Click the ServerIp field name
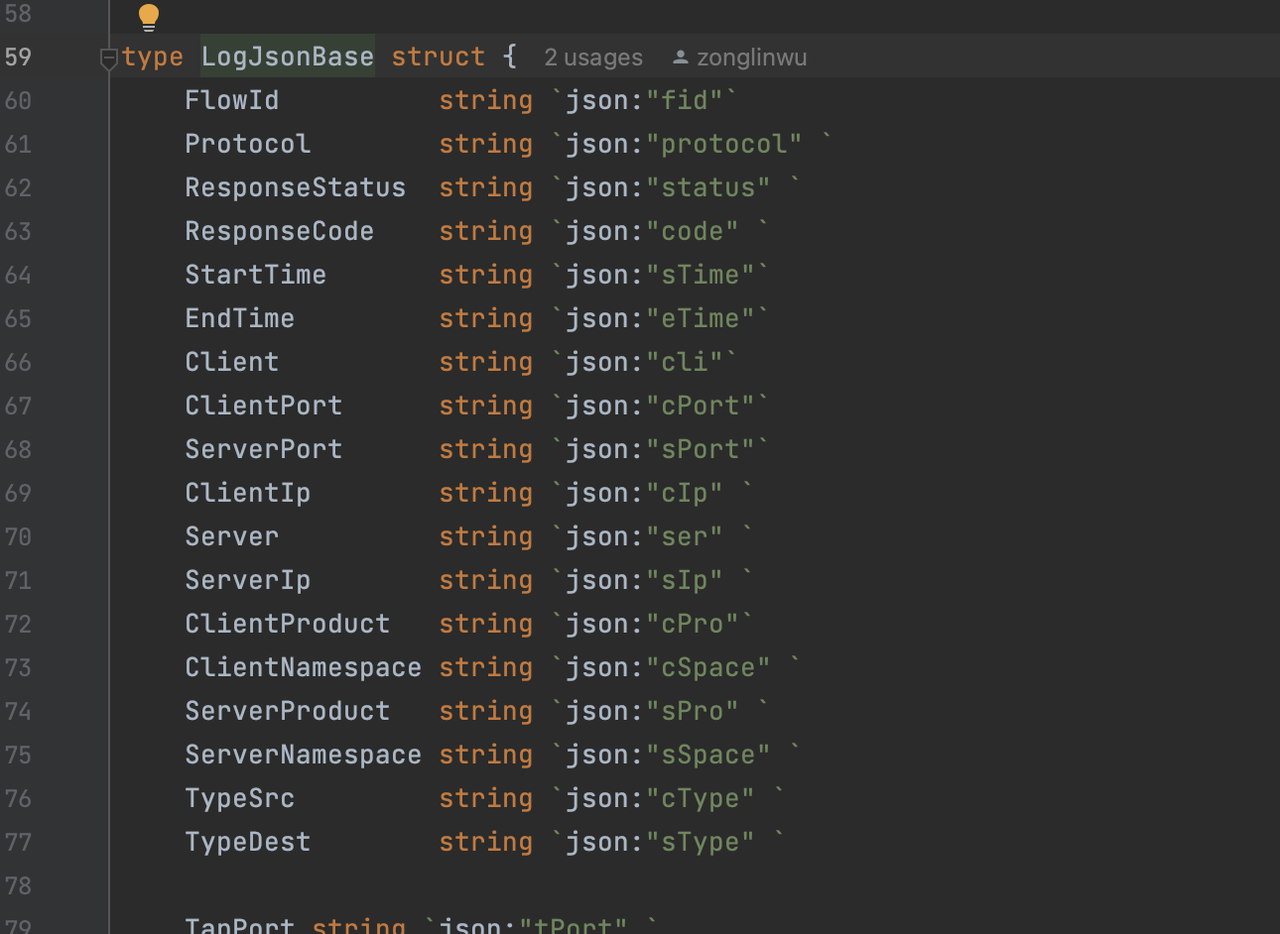This screenshot has width=1280, height=934. pyautogui.click(x=248, y=580)
